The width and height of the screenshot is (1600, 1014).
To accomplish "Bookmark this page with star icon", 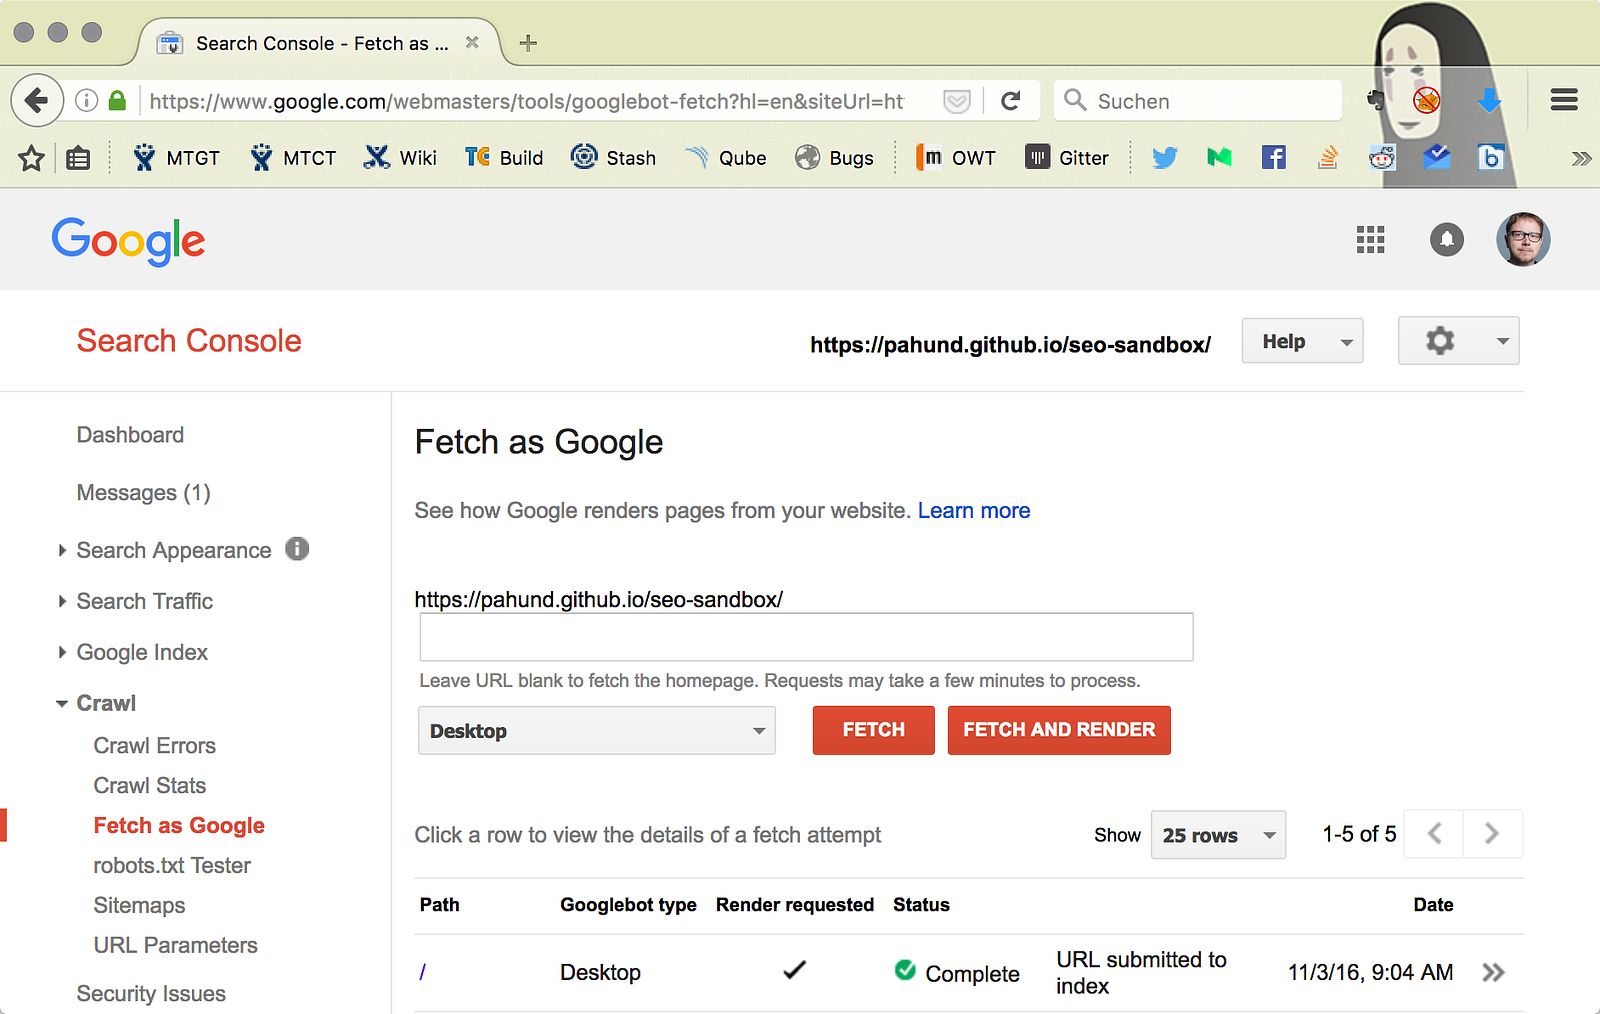I will click(31, 158).
